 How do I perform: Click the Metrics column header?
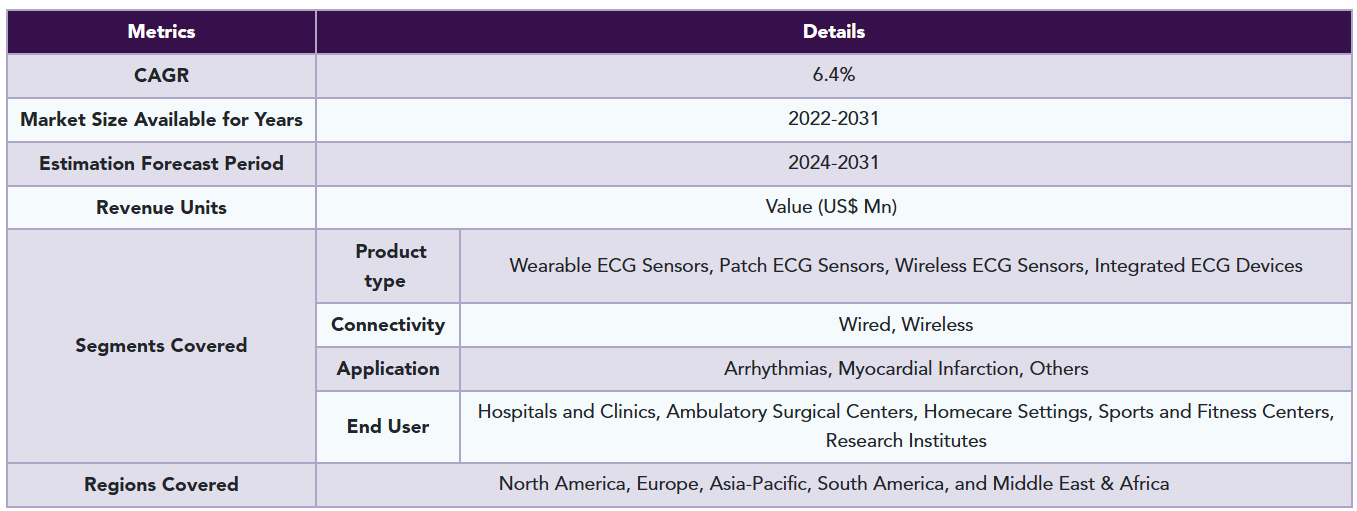pos(161,31)
